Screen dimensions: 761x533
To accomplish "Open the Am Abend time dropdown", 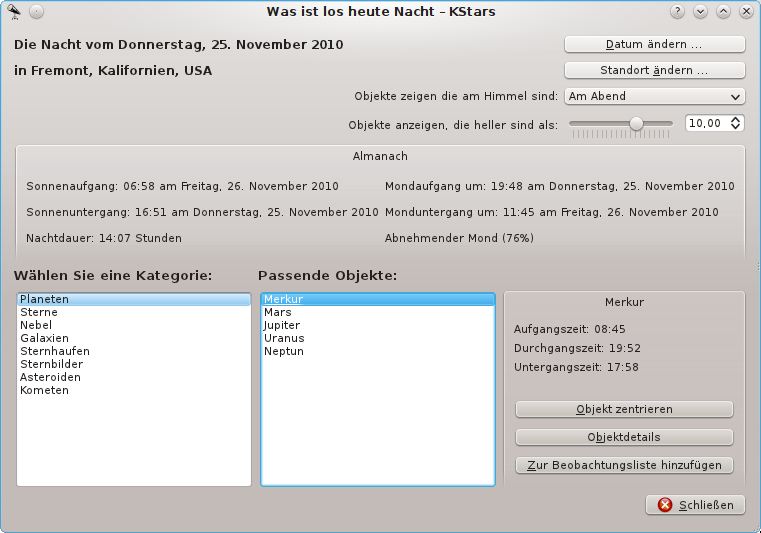I will point(654,97).
